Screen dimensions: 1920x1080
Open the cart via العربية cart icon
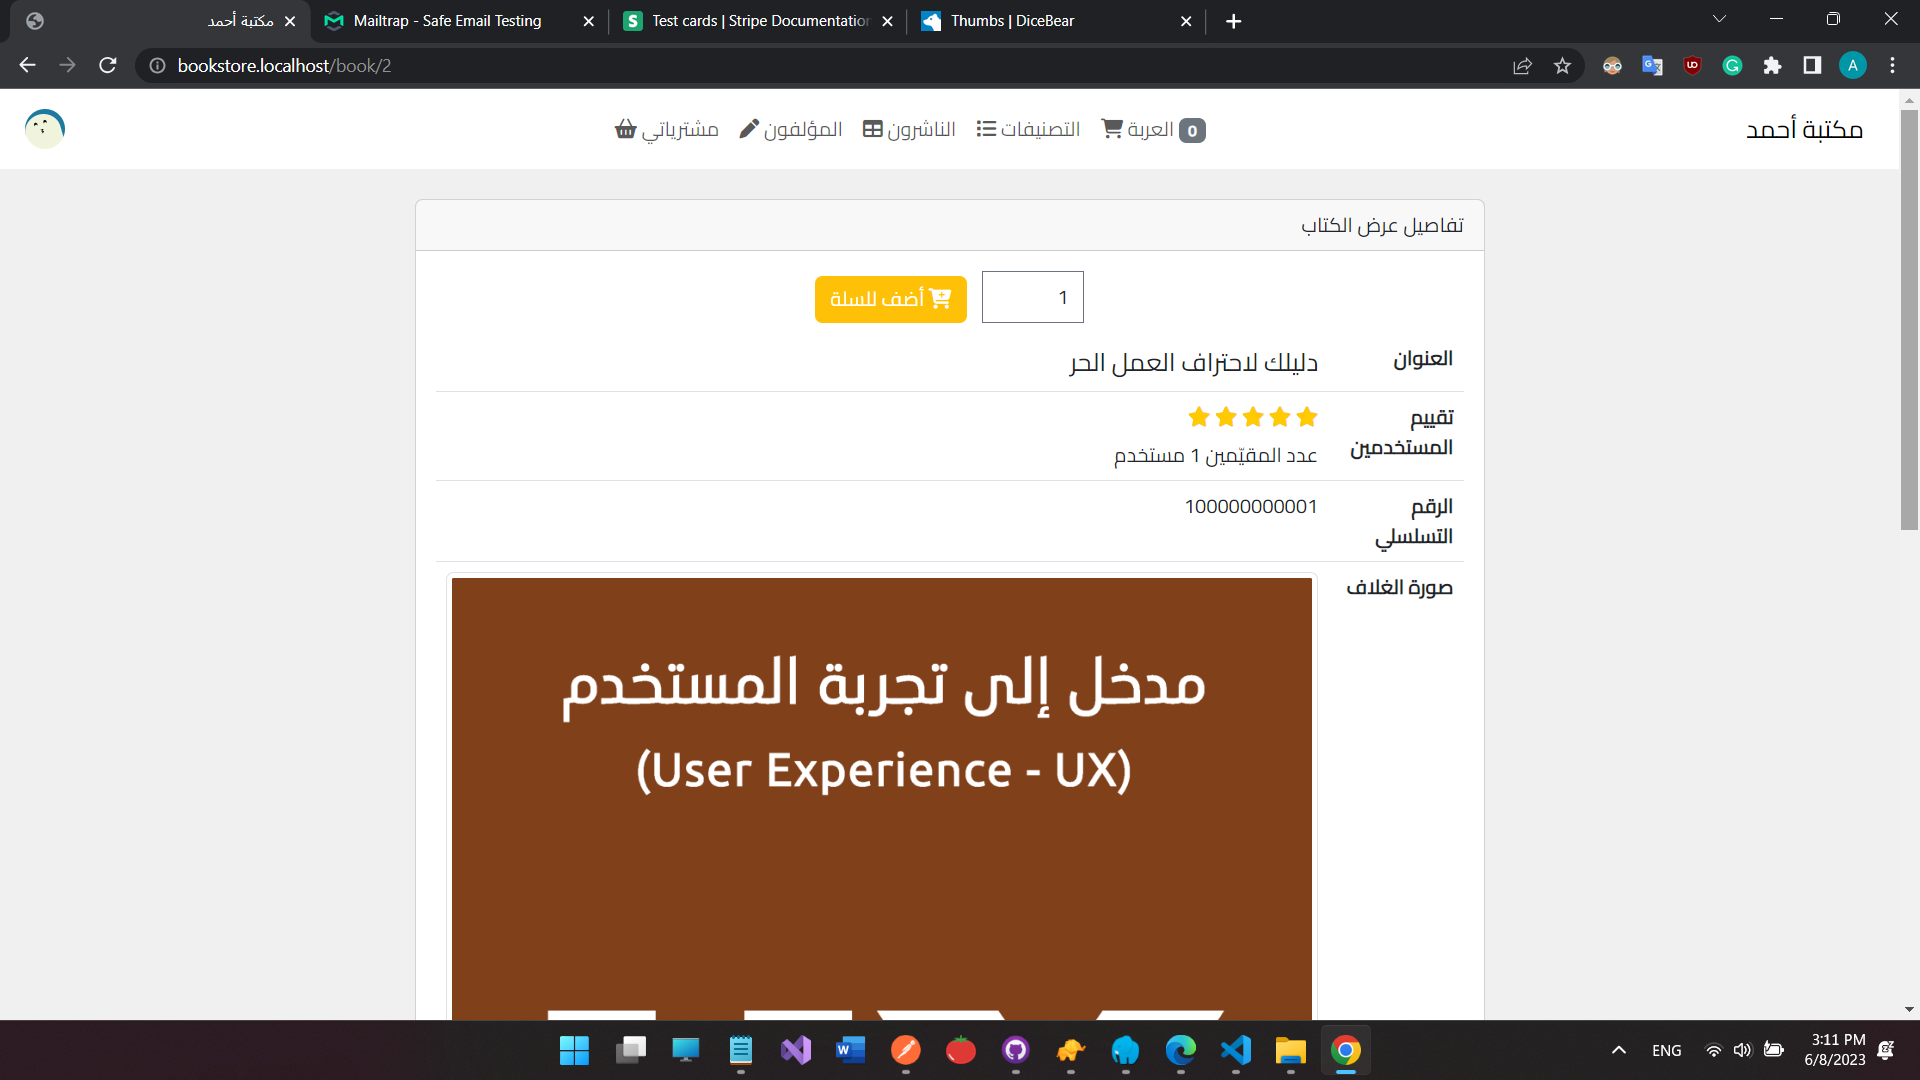[1112, 128]
